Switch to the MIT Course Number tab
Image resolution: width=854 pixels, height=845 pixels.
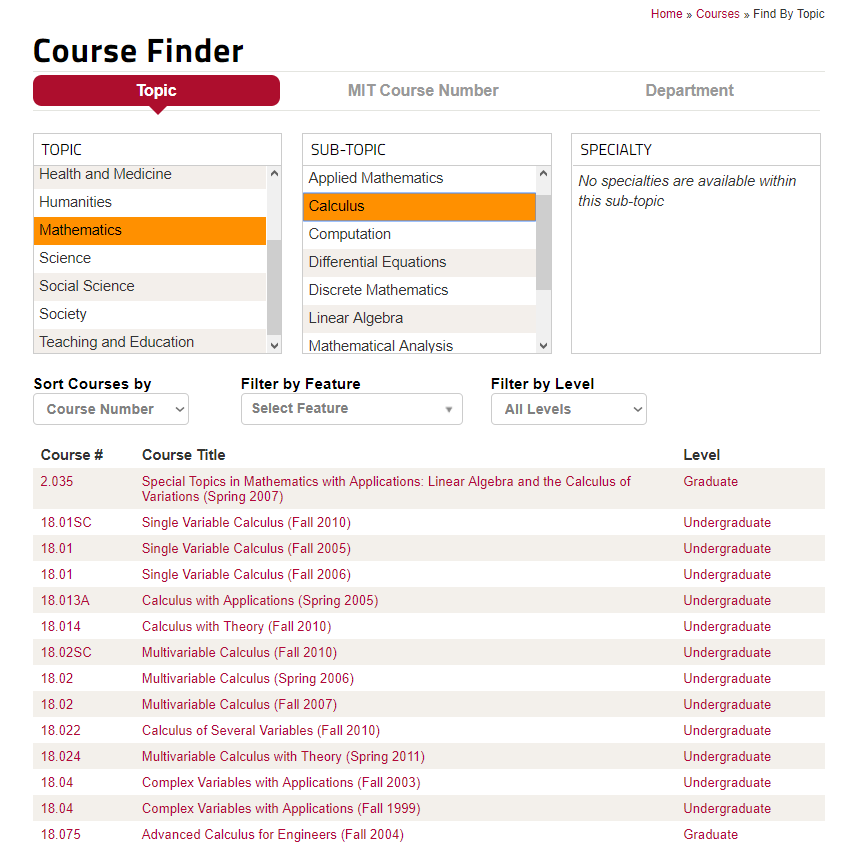tap(423, 90)
